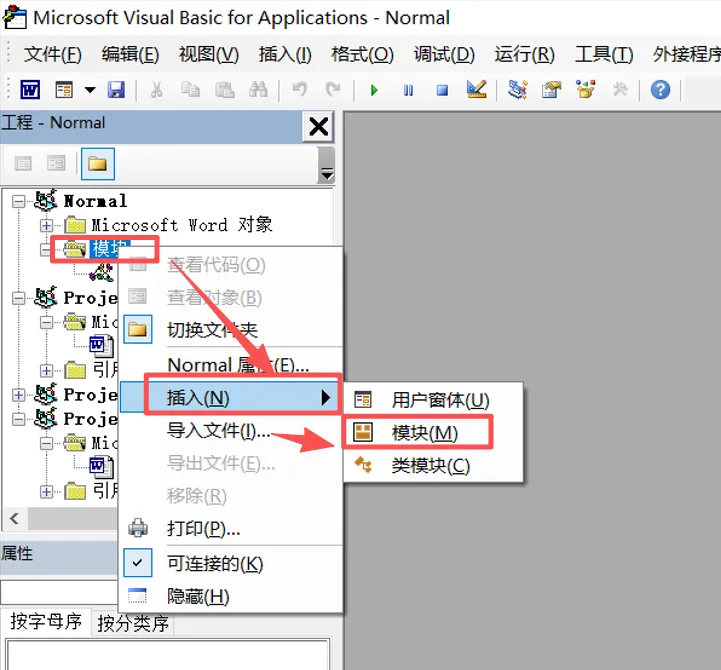Click the Paste clipboard icon
The height and width of the screenshot is (670, 721).
224,90
